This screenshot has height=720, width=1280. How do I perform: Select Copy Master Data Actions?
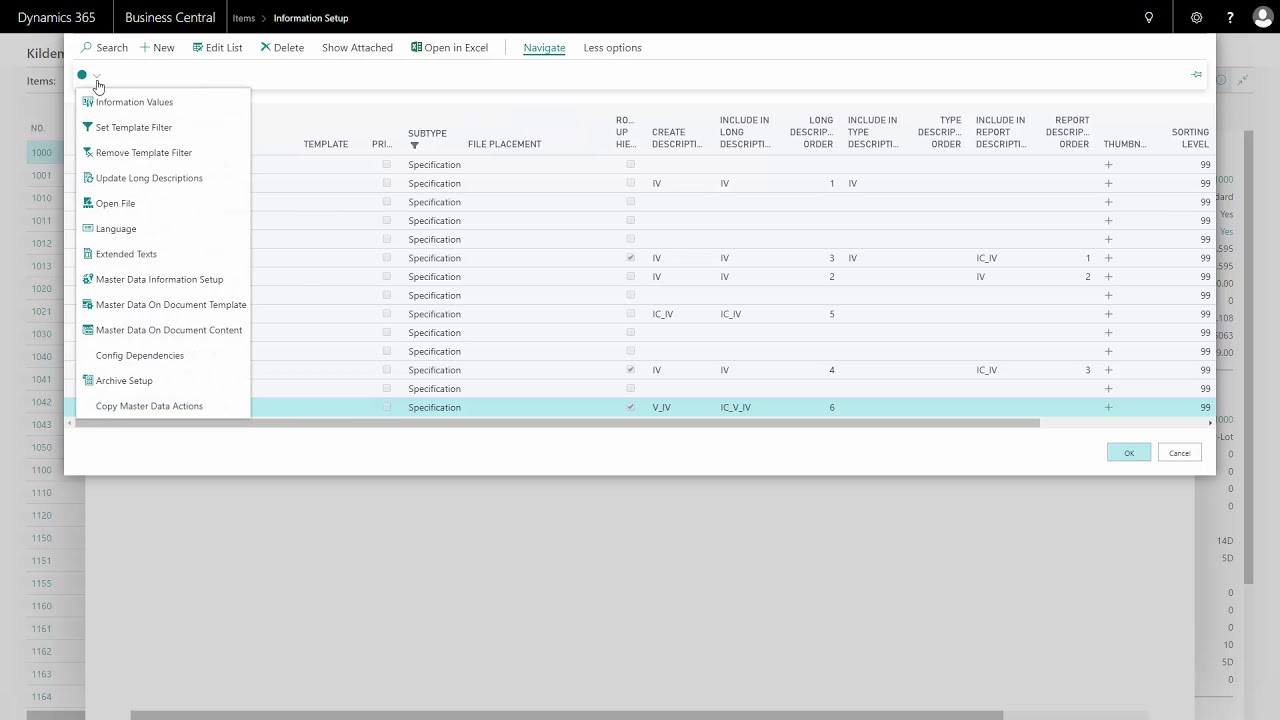point(149,406)
